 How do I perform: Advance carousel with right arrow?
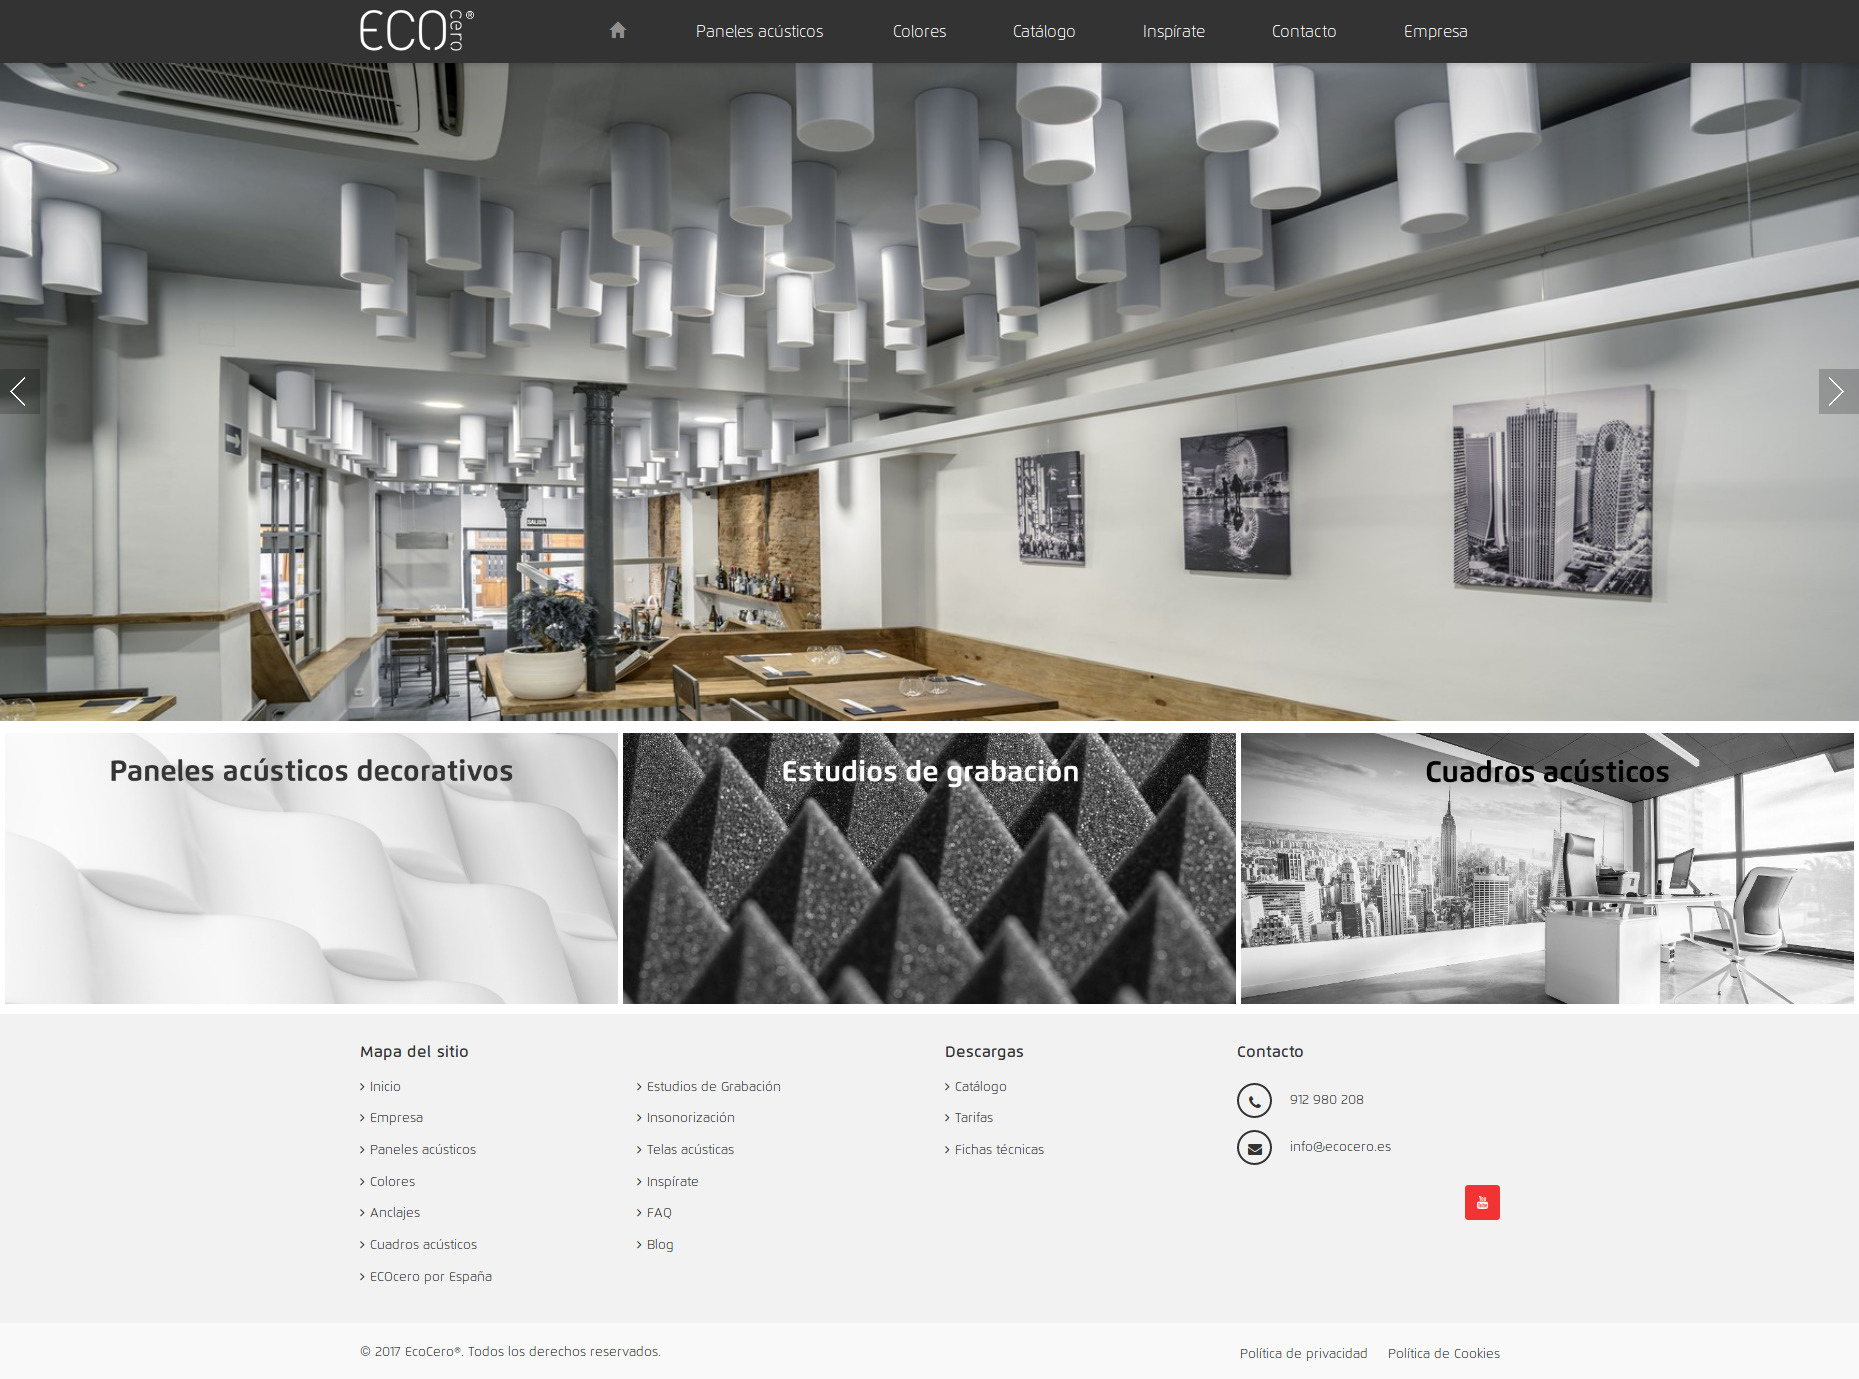pyautogui.click(x=1837, y=391)
